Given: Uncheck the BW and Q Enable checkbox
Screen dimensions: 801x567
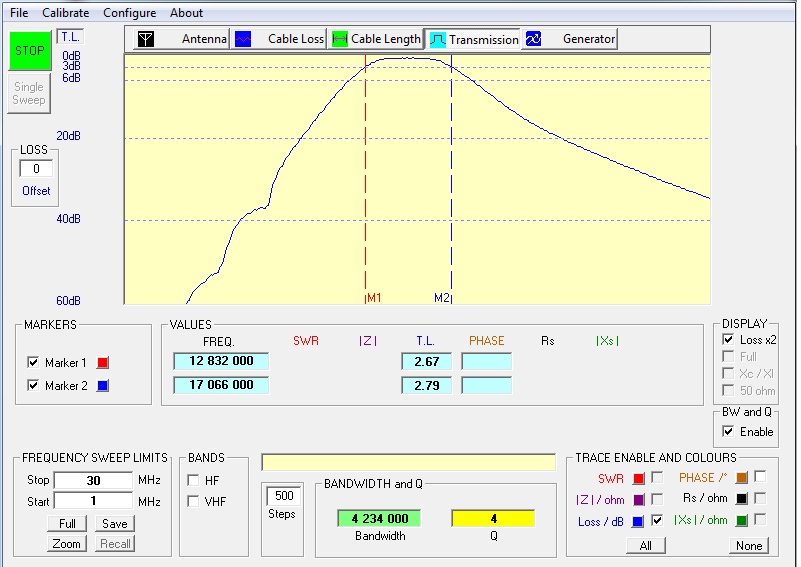Looking at the screenshot, I should [x=728, y=432].
